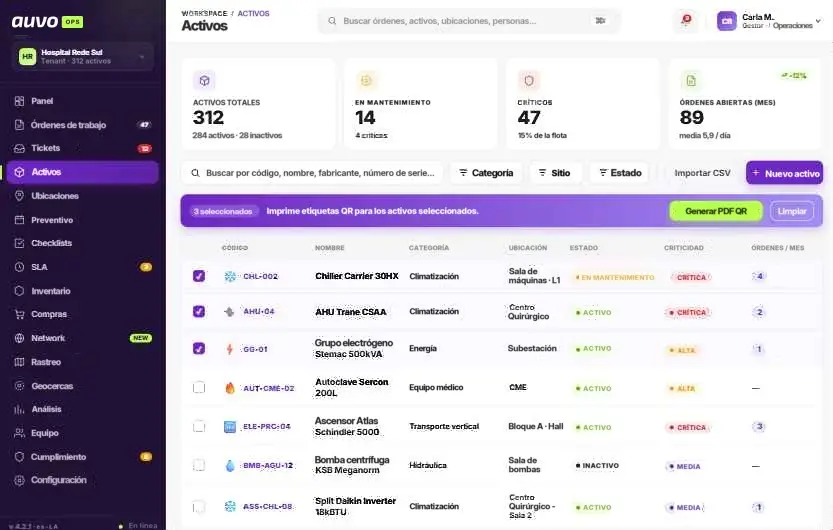The height and width of the screenshot is (530, 833).
Task: Click the Configuración gear icon
Action: [x=20, y=480]
